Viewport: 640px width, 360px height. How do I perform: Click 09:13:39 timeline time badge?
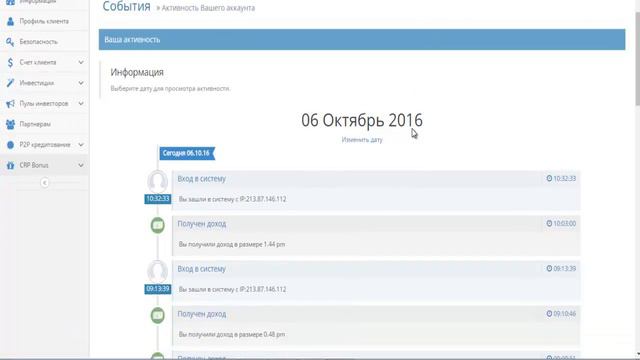click(x=158, y=289)
